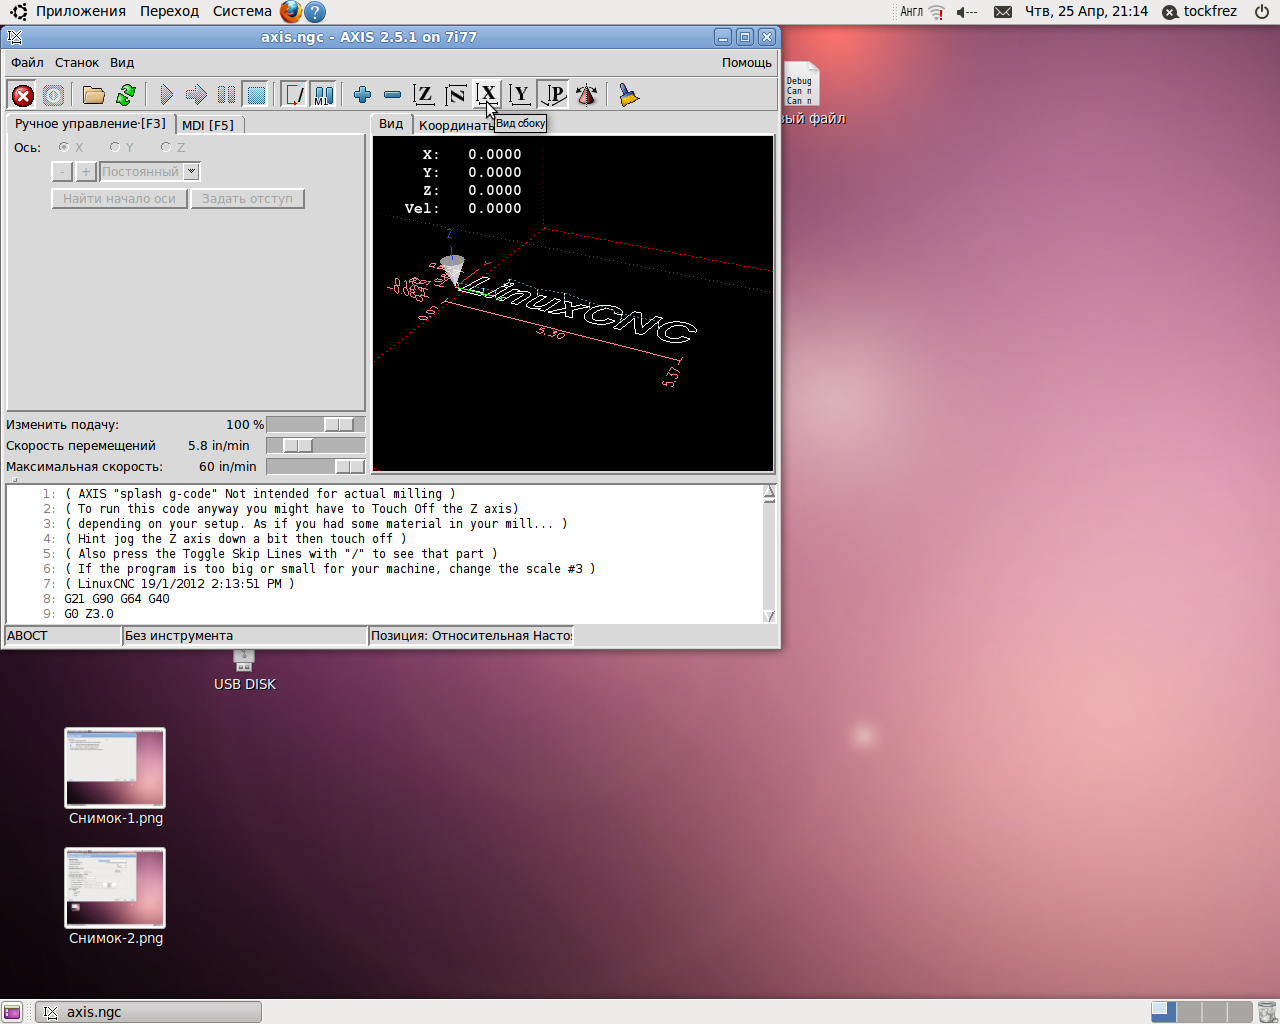
Task: Select perspective view P icon
Action: [553, 95]
